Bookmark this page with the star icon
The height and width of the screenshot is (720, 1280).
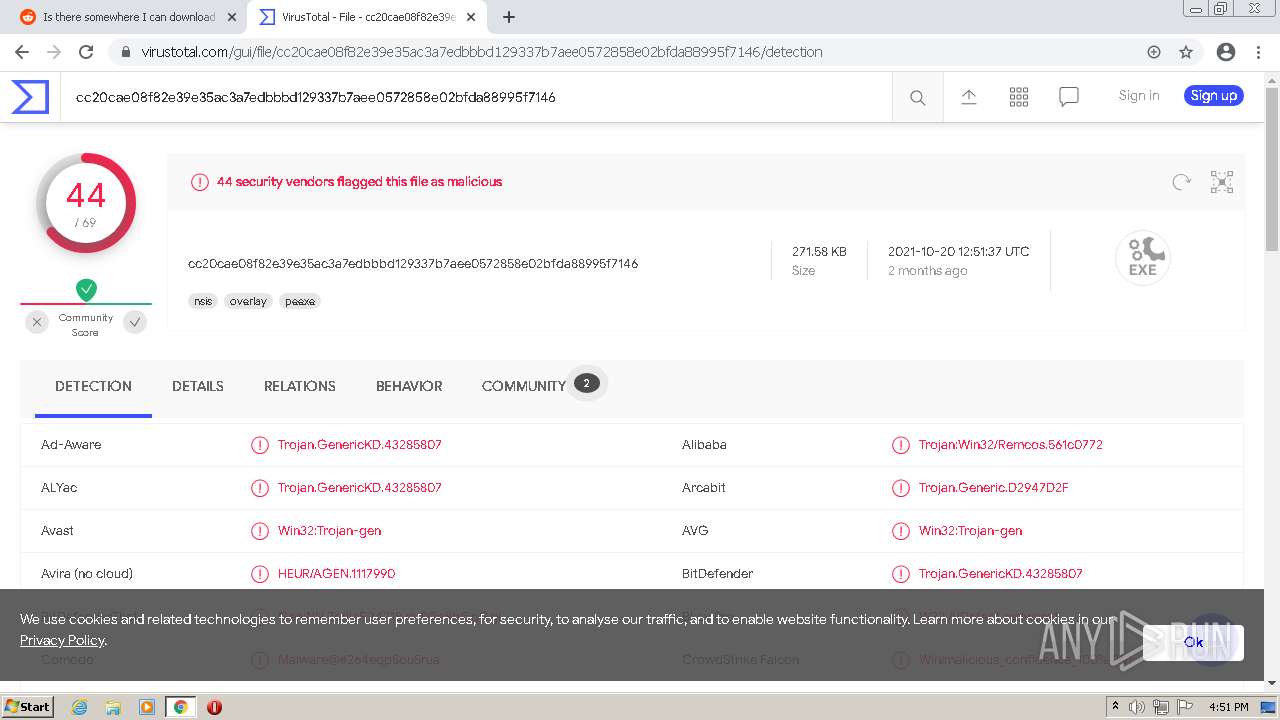[1186, 52]
